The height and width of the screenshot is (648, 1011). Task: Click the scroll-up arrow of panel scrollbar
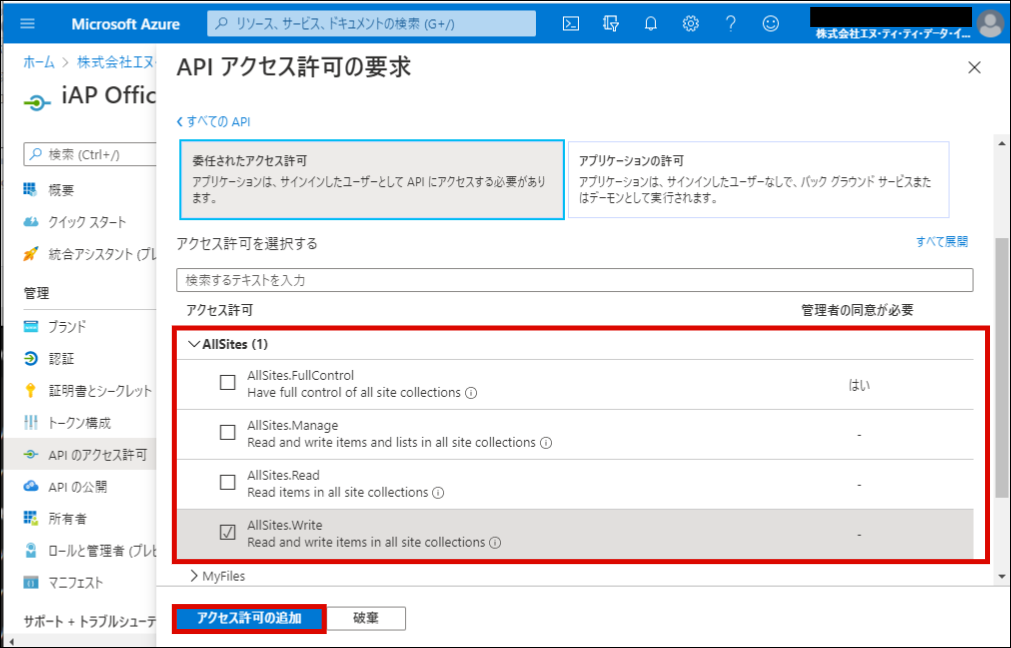click(x=1001, y=144)
